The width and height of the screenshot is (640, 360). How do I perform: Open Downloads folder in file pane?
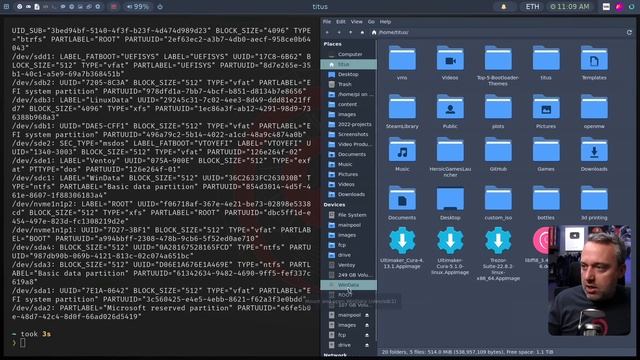pyautogui.click(x=594, y=154)
